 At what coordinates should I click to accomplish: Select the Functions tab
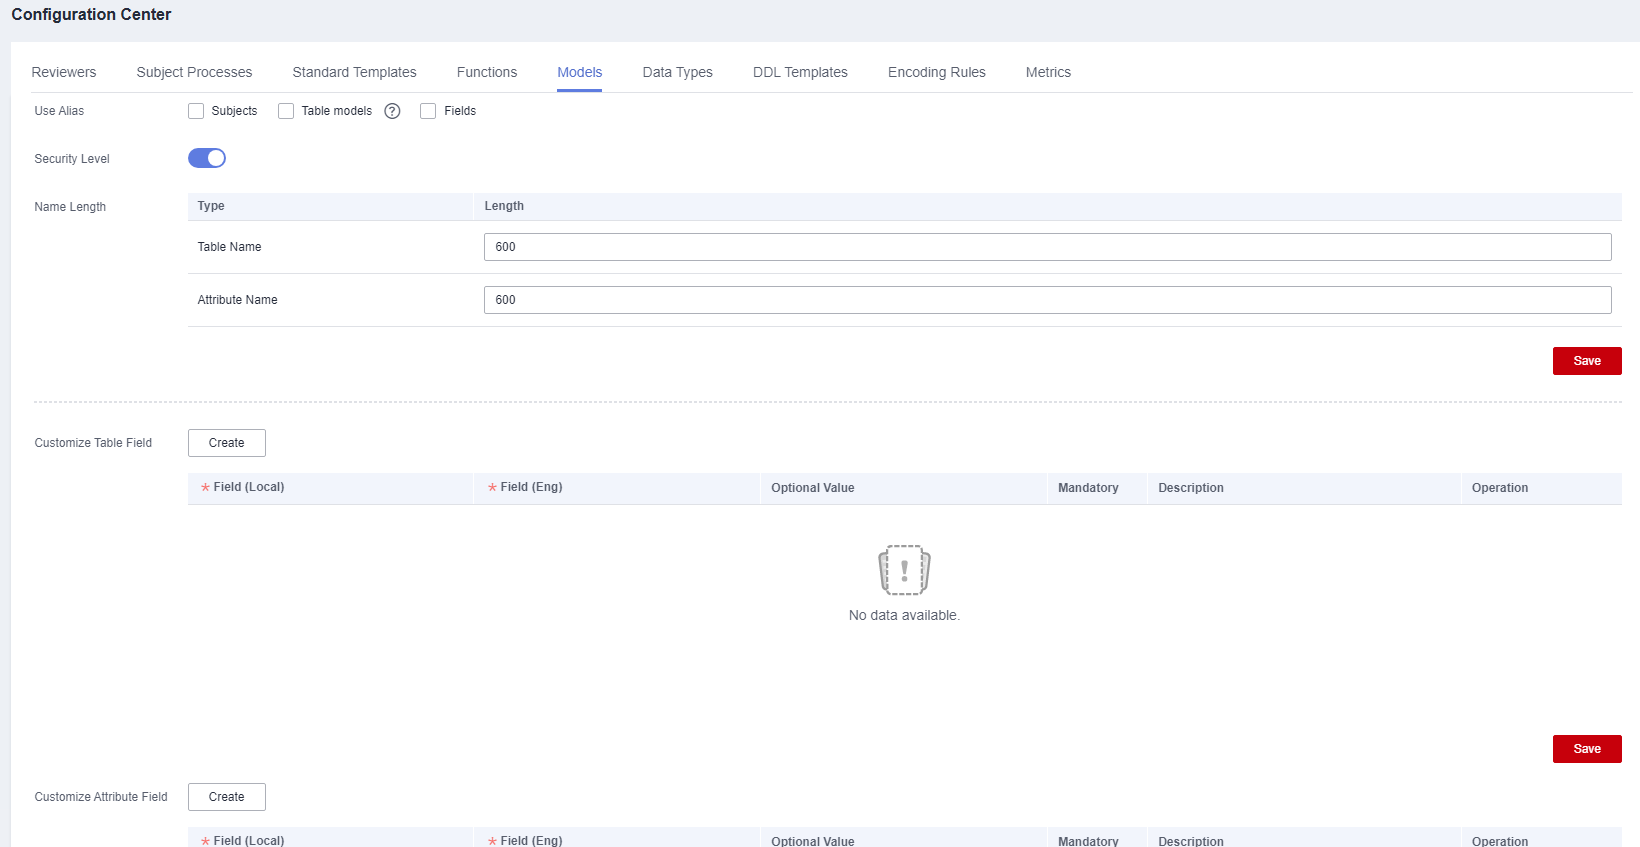487,72
